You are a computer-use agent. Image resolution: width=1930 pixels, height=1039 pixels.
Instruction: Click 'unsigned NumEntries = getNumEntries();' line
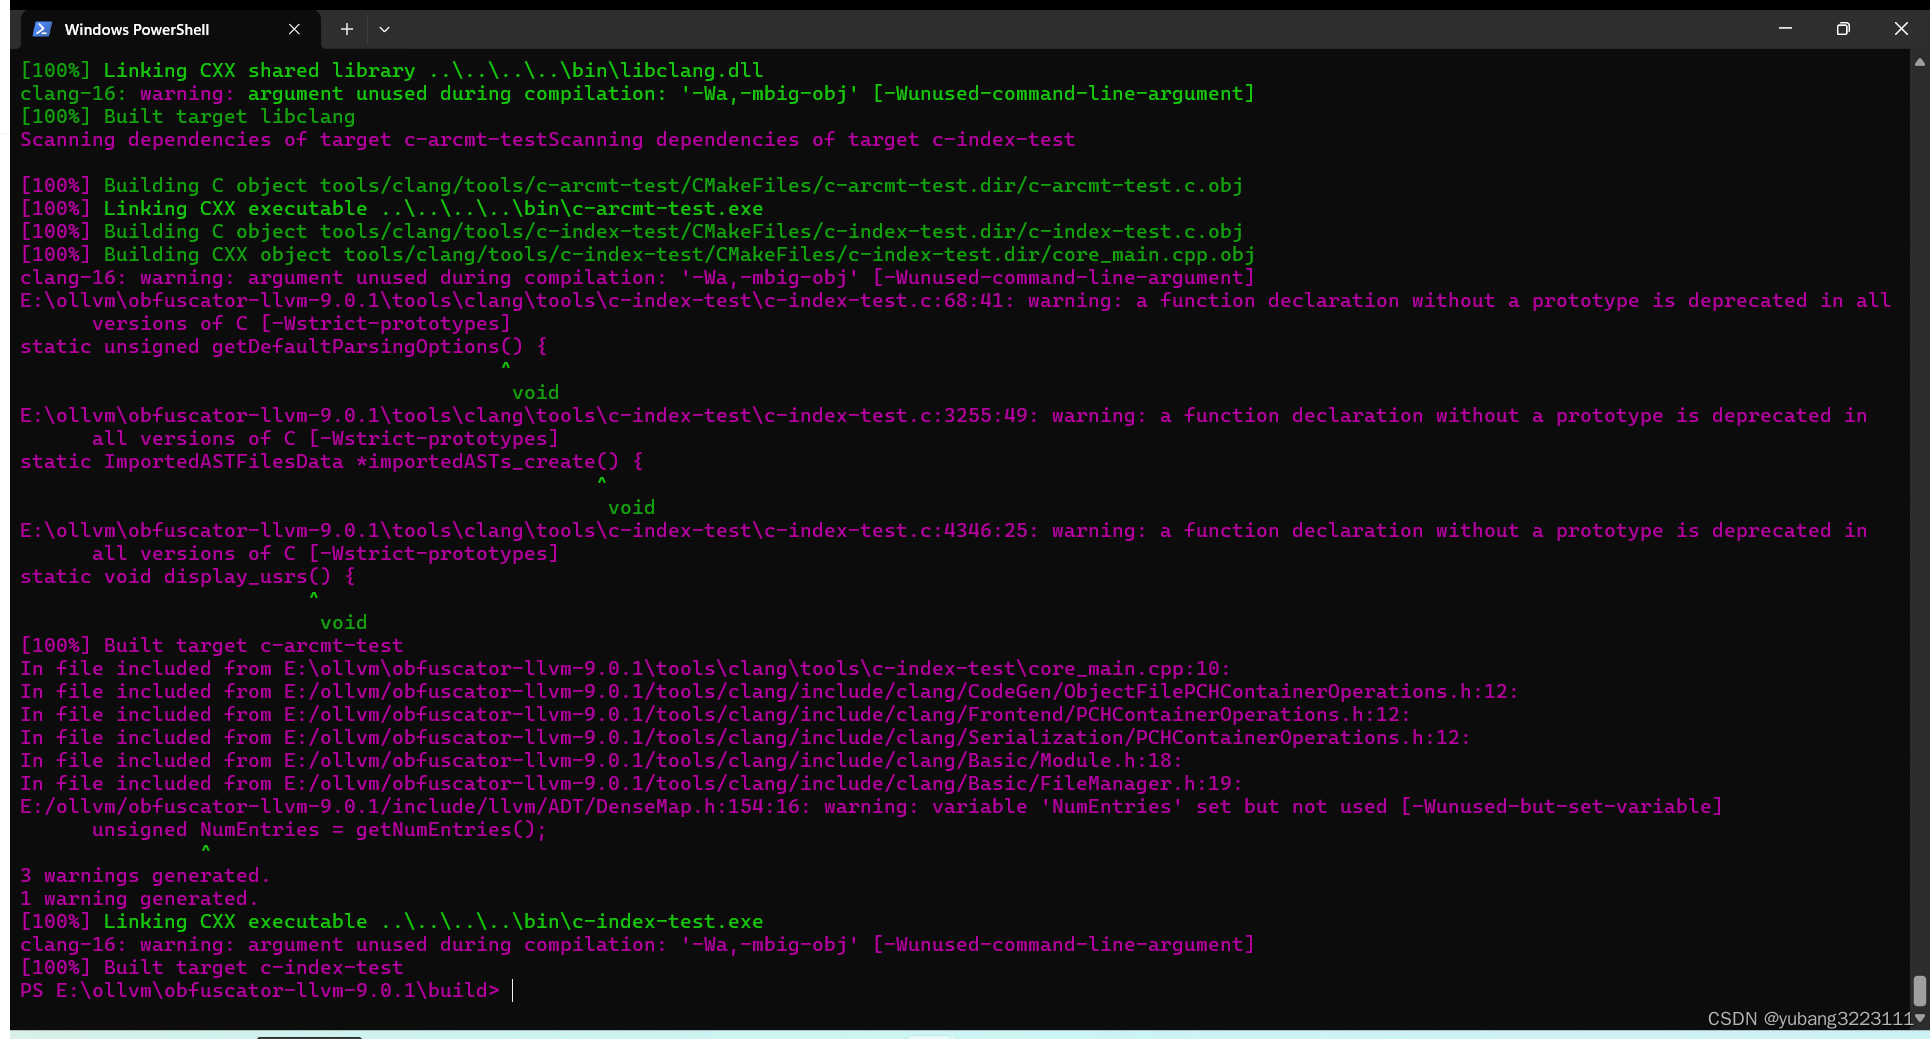point(320,830)
